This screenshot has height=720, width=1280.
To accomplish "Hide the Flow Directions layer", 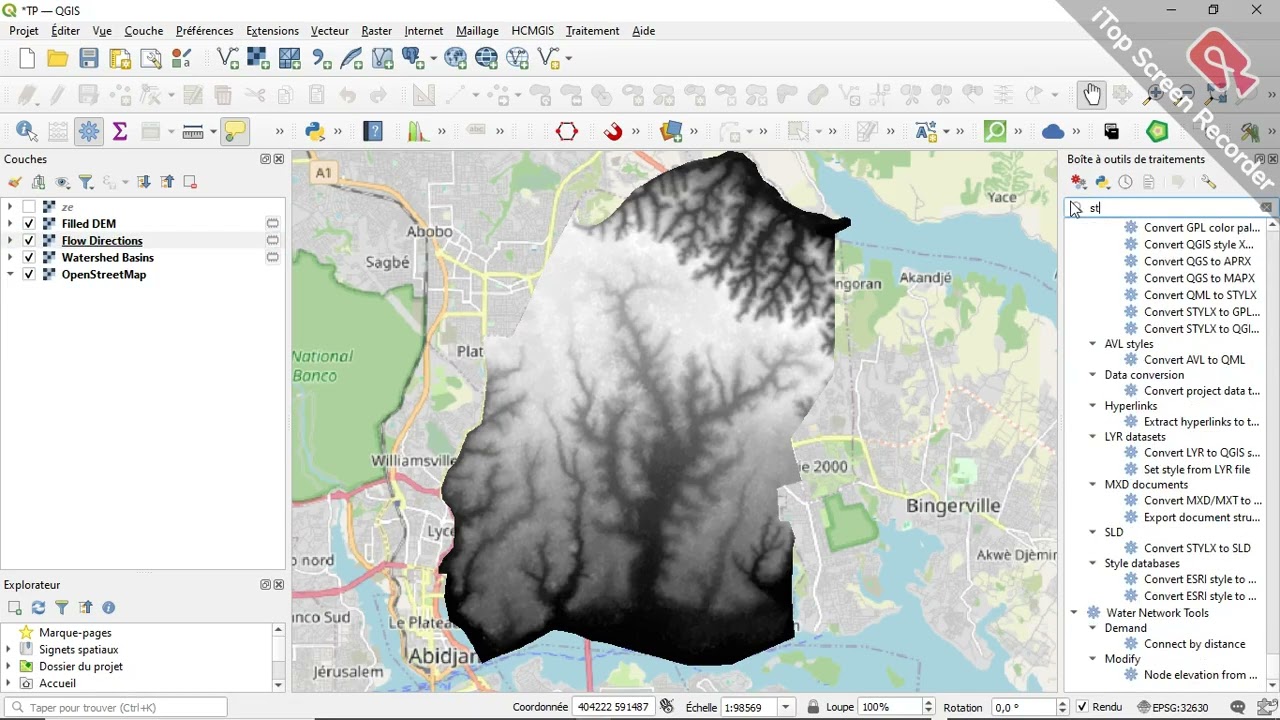I will pyautogui.click(x=29, y=241).
